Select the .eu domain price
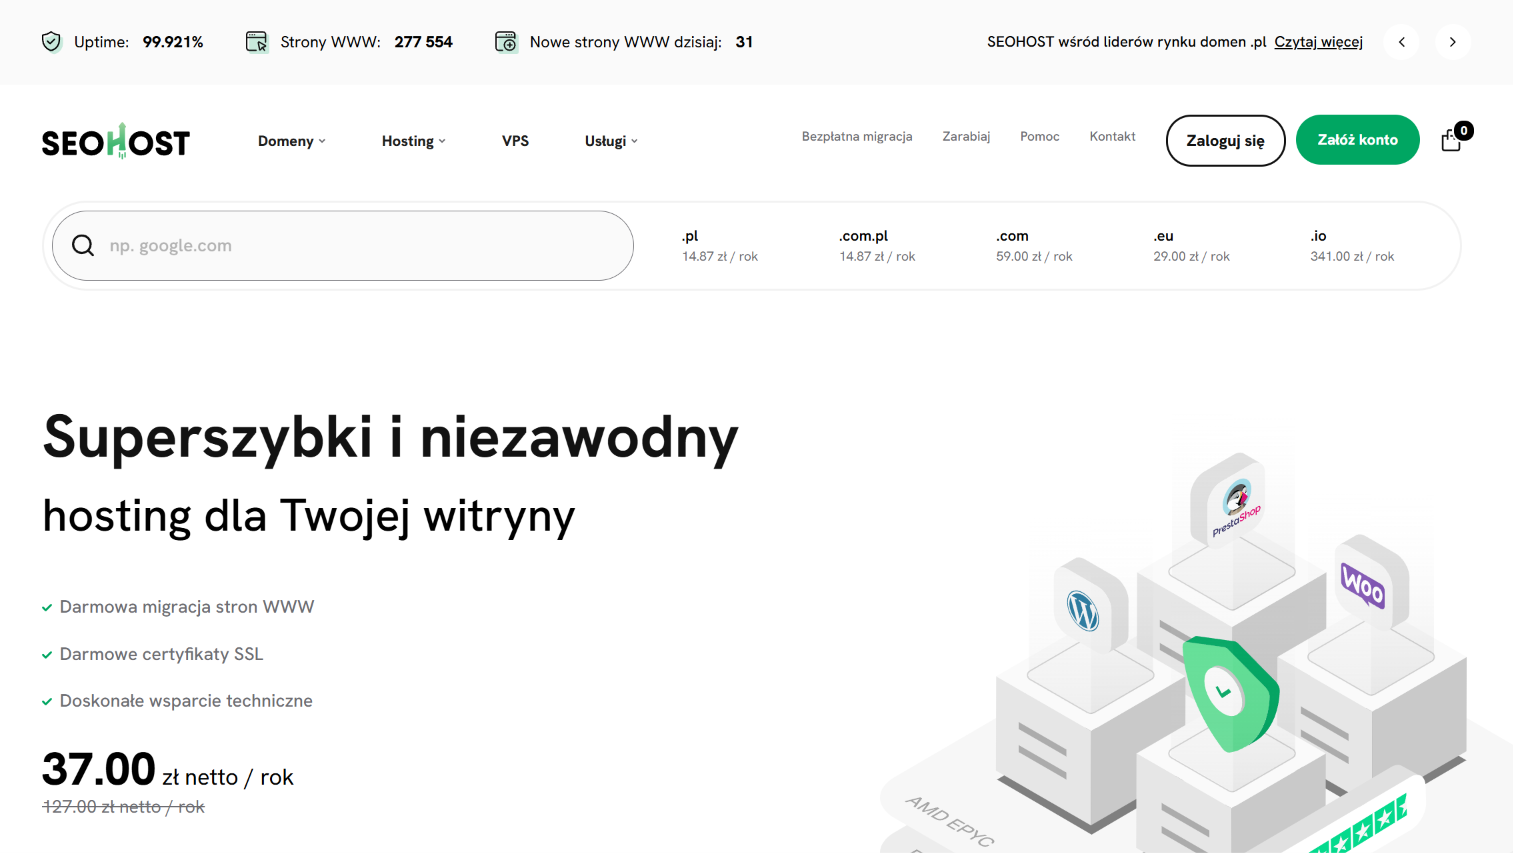Viewport: 1513px width, 853px height. 1191,246
